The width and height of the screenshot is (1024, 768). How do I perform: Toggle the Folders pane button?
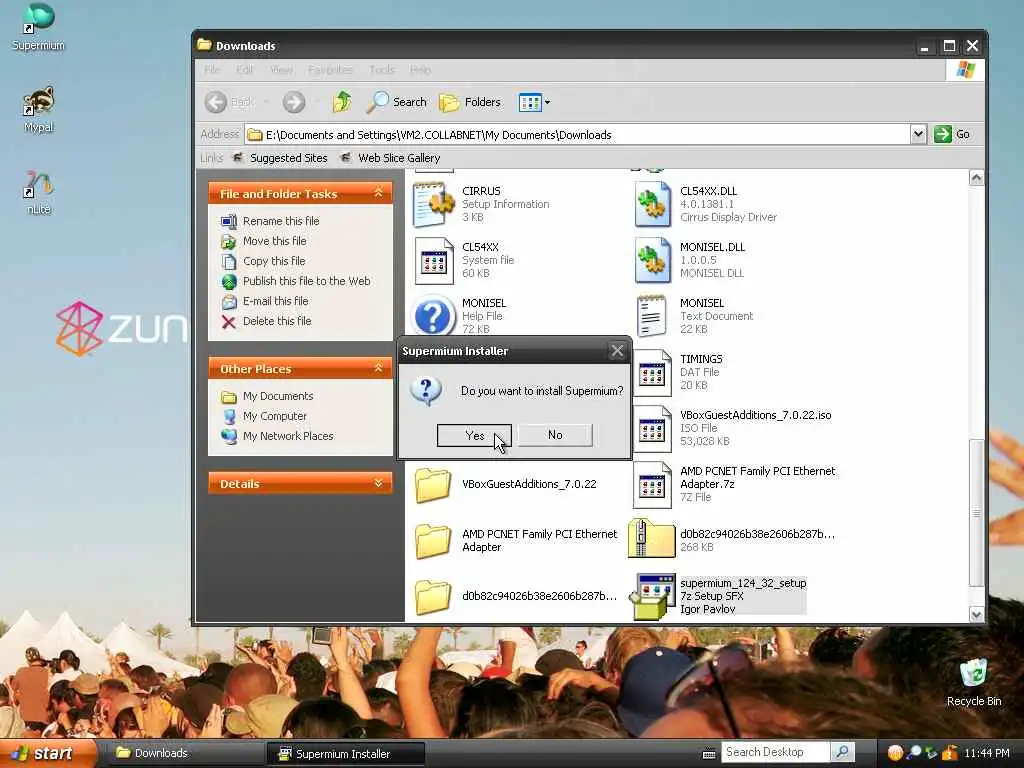470,102
